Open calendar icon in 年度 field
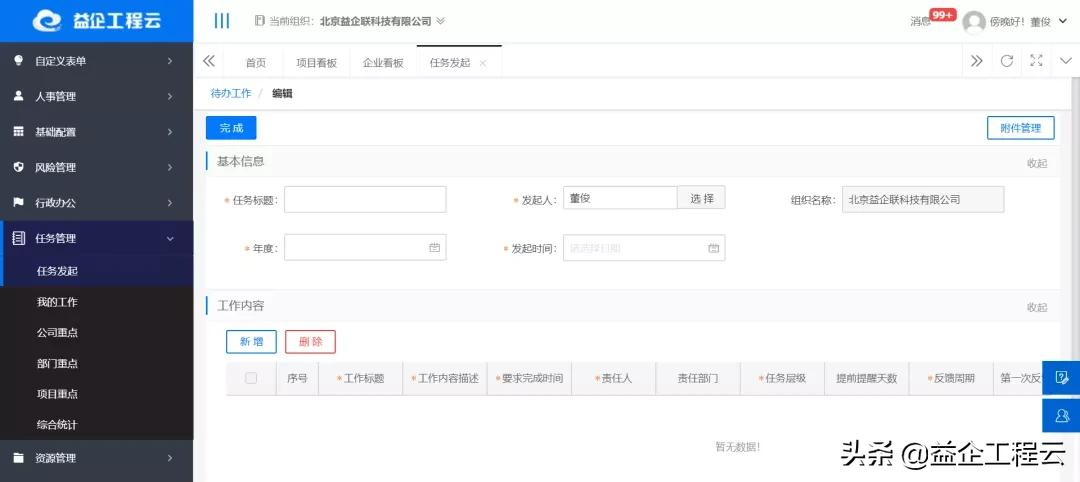This screenshot has width=1080, height=482. click(435, 248)
